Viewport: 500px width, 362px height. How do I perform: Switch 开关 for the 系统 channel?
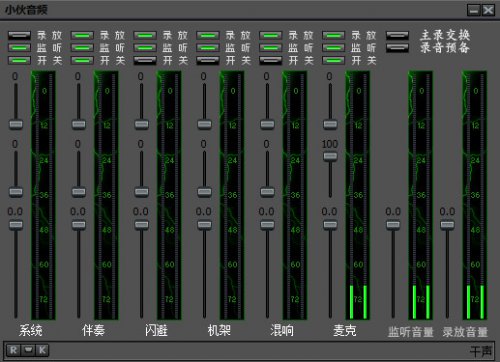19,60
